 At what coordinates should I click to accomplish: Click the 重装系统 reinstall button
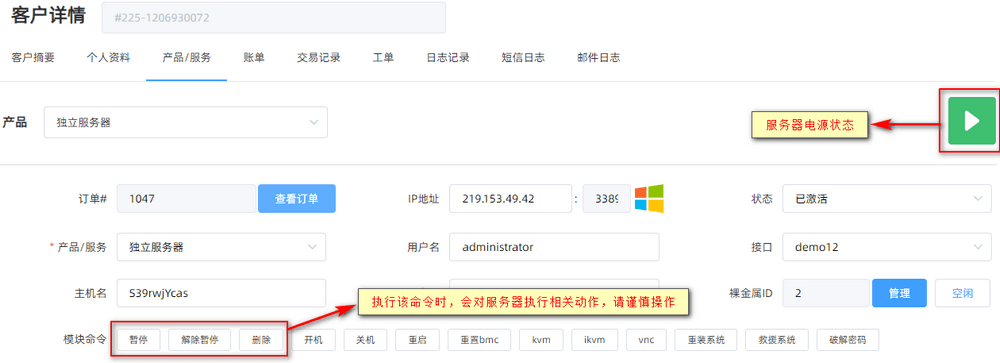[x=705, y=340]
